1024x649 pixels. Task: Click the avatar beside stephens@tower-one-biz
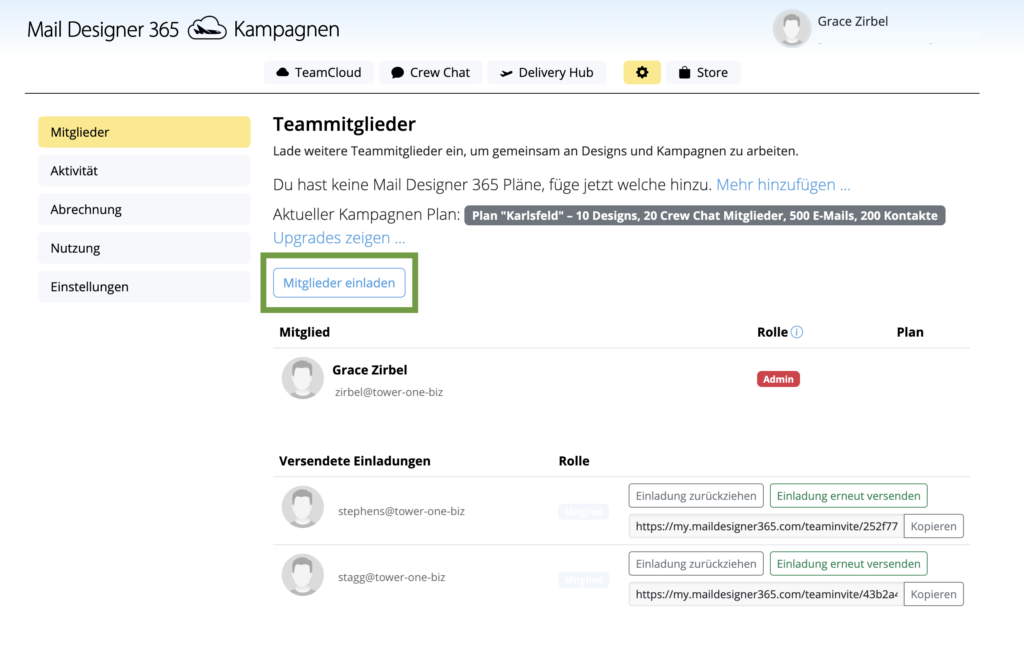point(302,507)
